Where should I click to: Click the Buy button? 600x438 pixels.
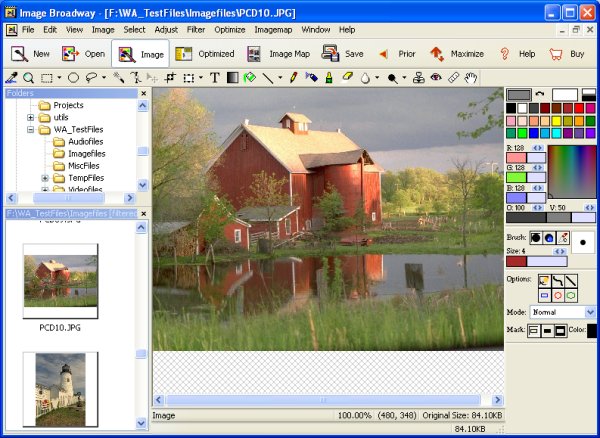[x=567, y=53]
